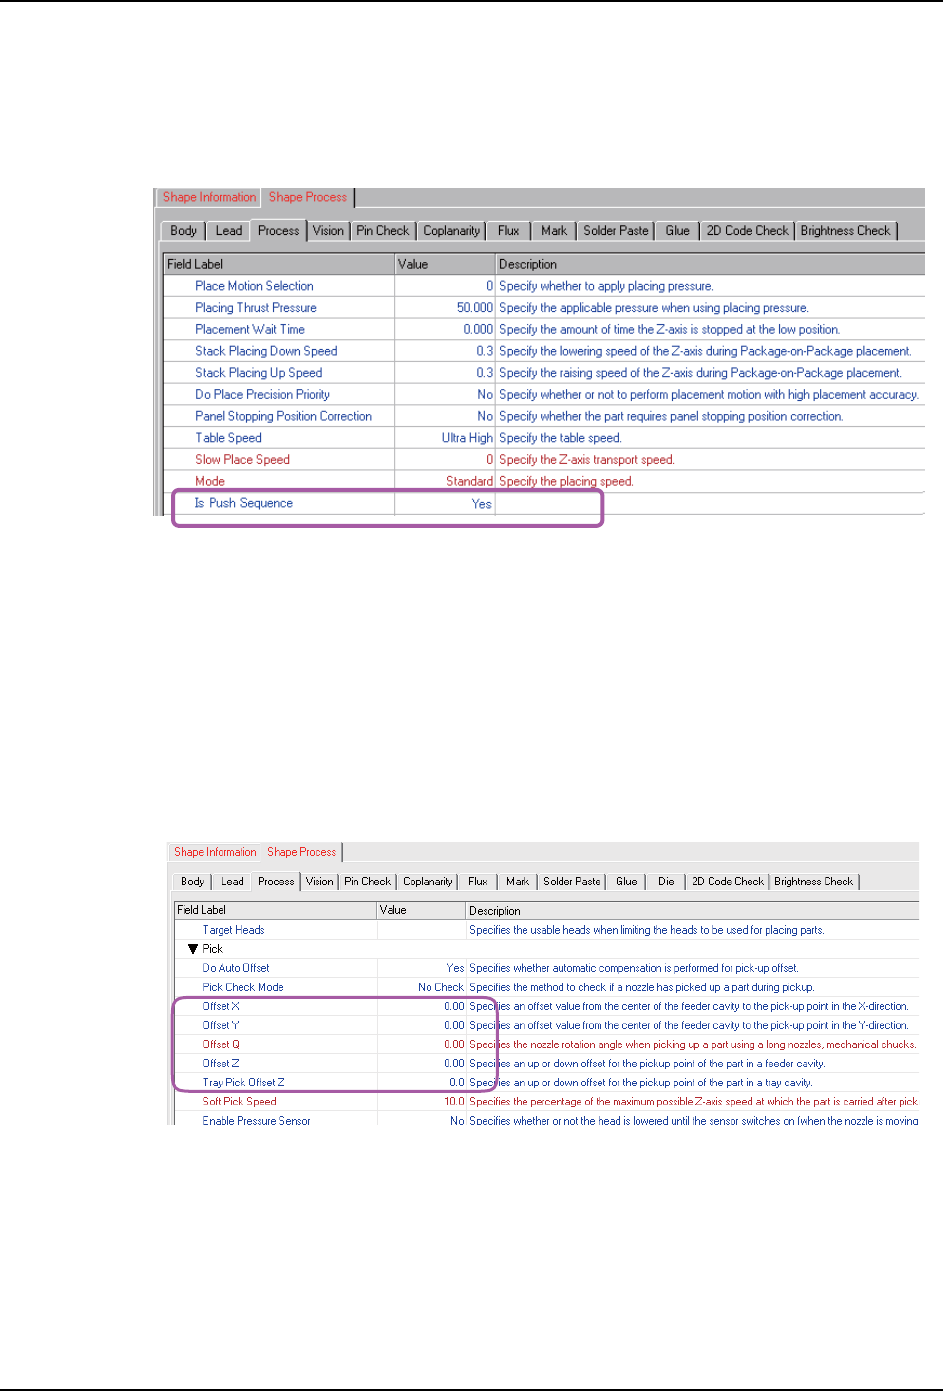Select Process tab in upper panel

278,231
